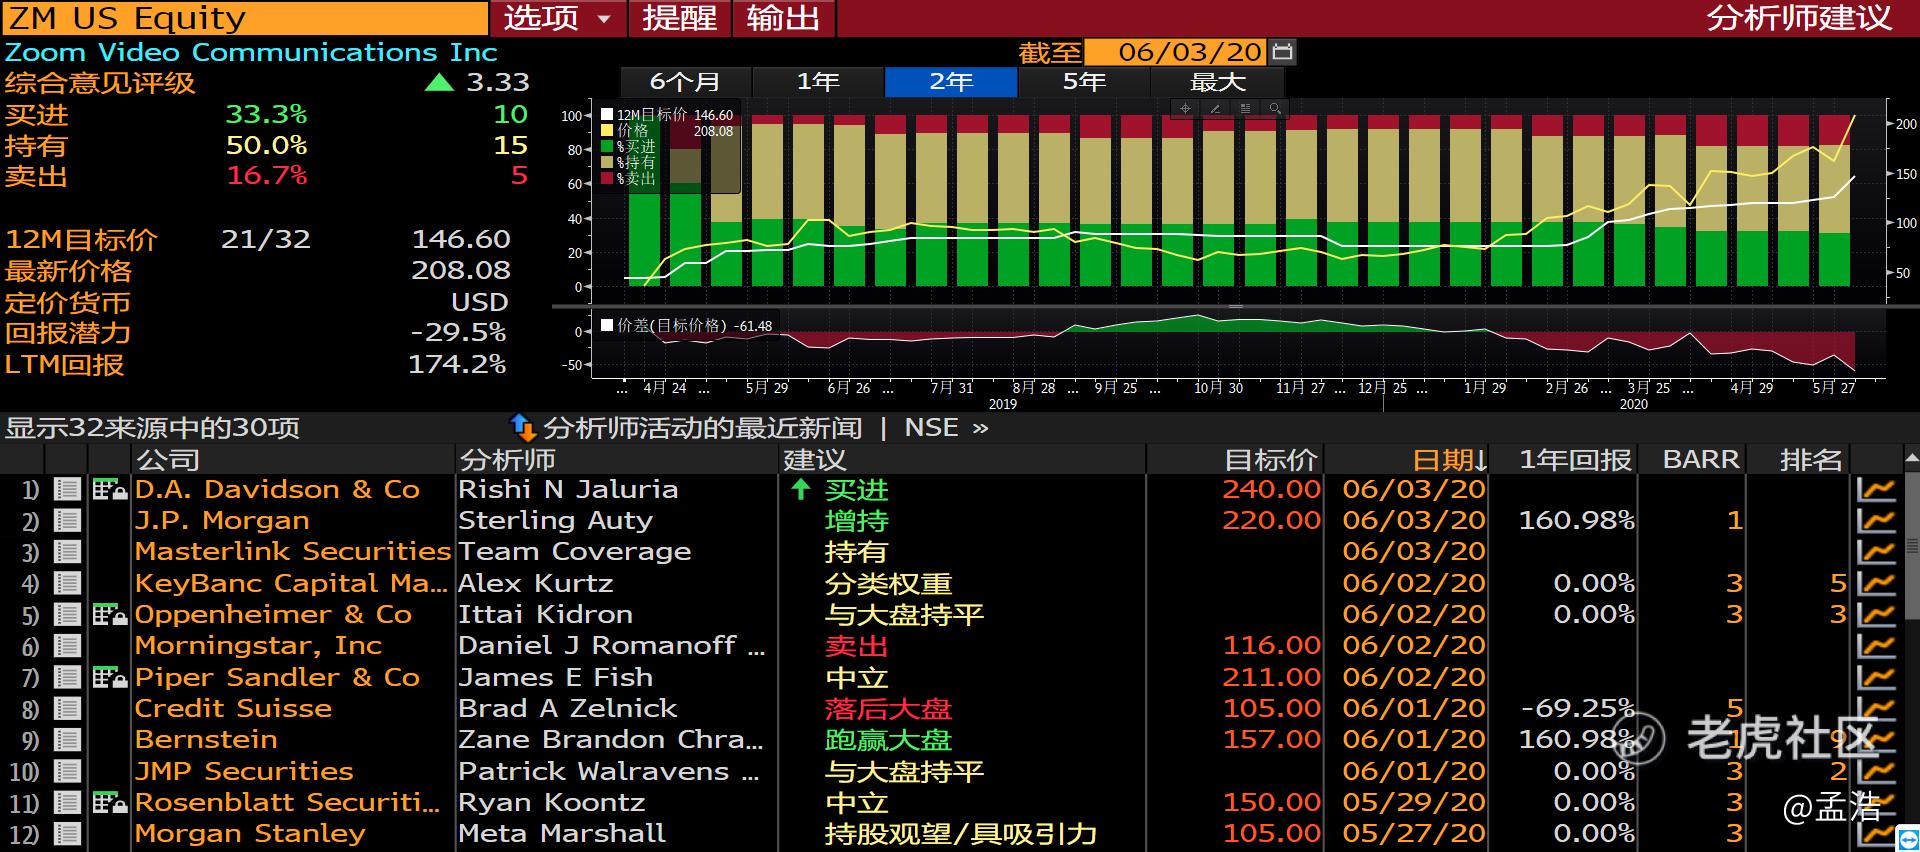This screenshot has height=852, width=1920.
Task: Select the chart annotation pencil tool
Action: 1215,108
